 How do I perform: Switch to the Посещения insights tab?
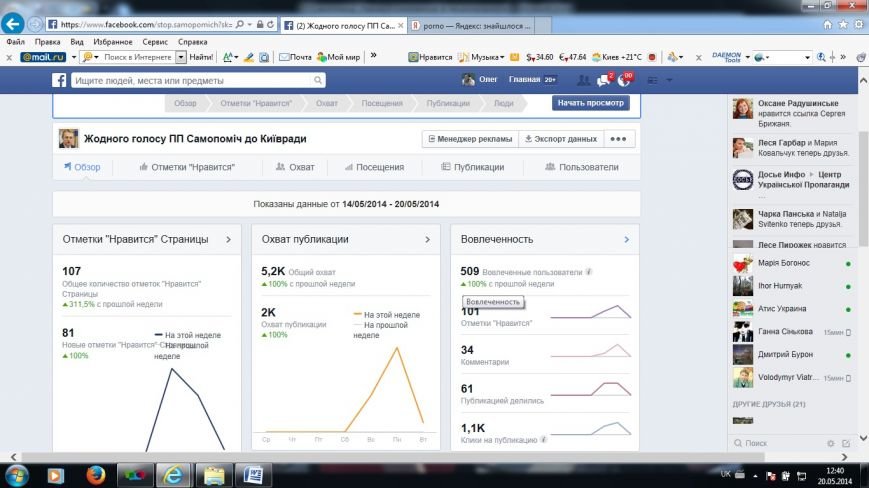[374, 167]
